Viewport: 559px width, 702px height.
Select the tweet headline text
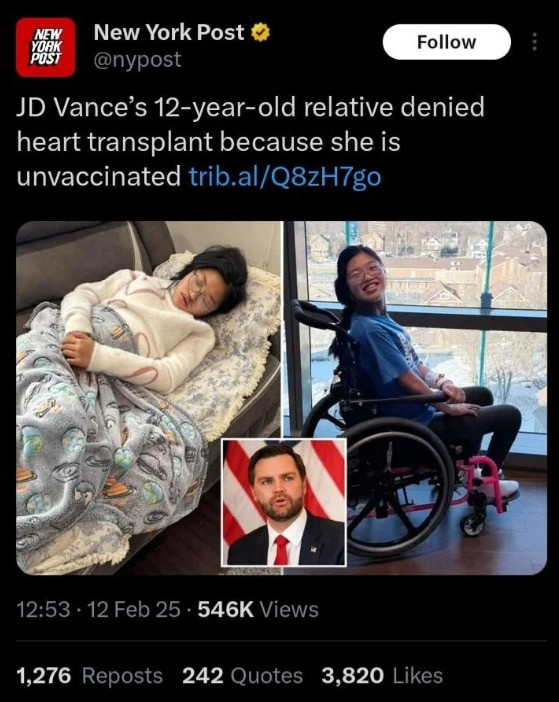pos(251,142)
